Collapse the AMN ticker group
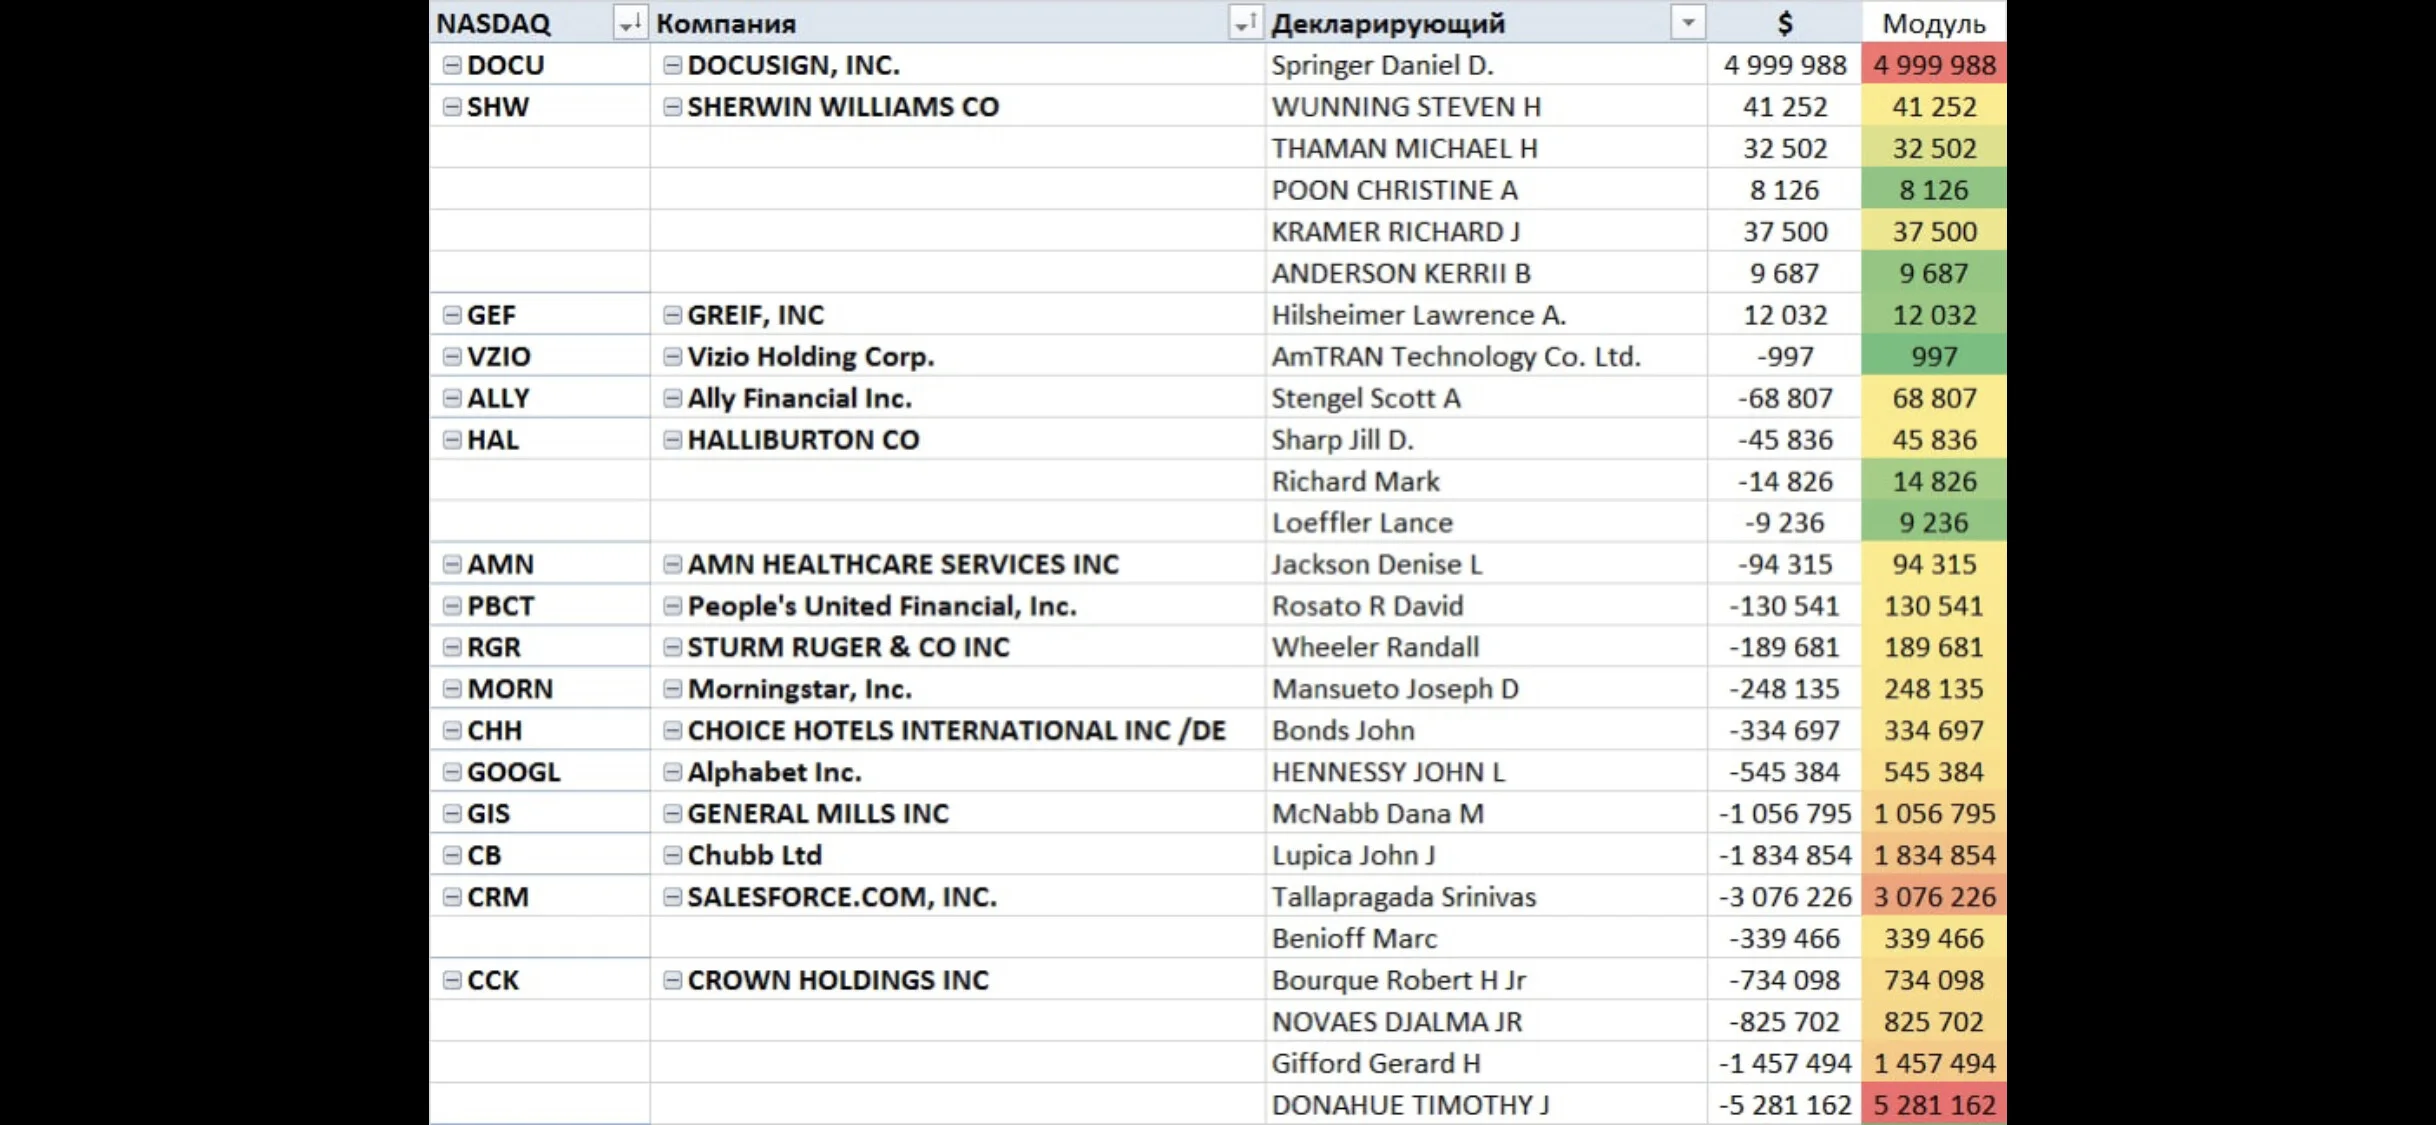 (452, 565)
